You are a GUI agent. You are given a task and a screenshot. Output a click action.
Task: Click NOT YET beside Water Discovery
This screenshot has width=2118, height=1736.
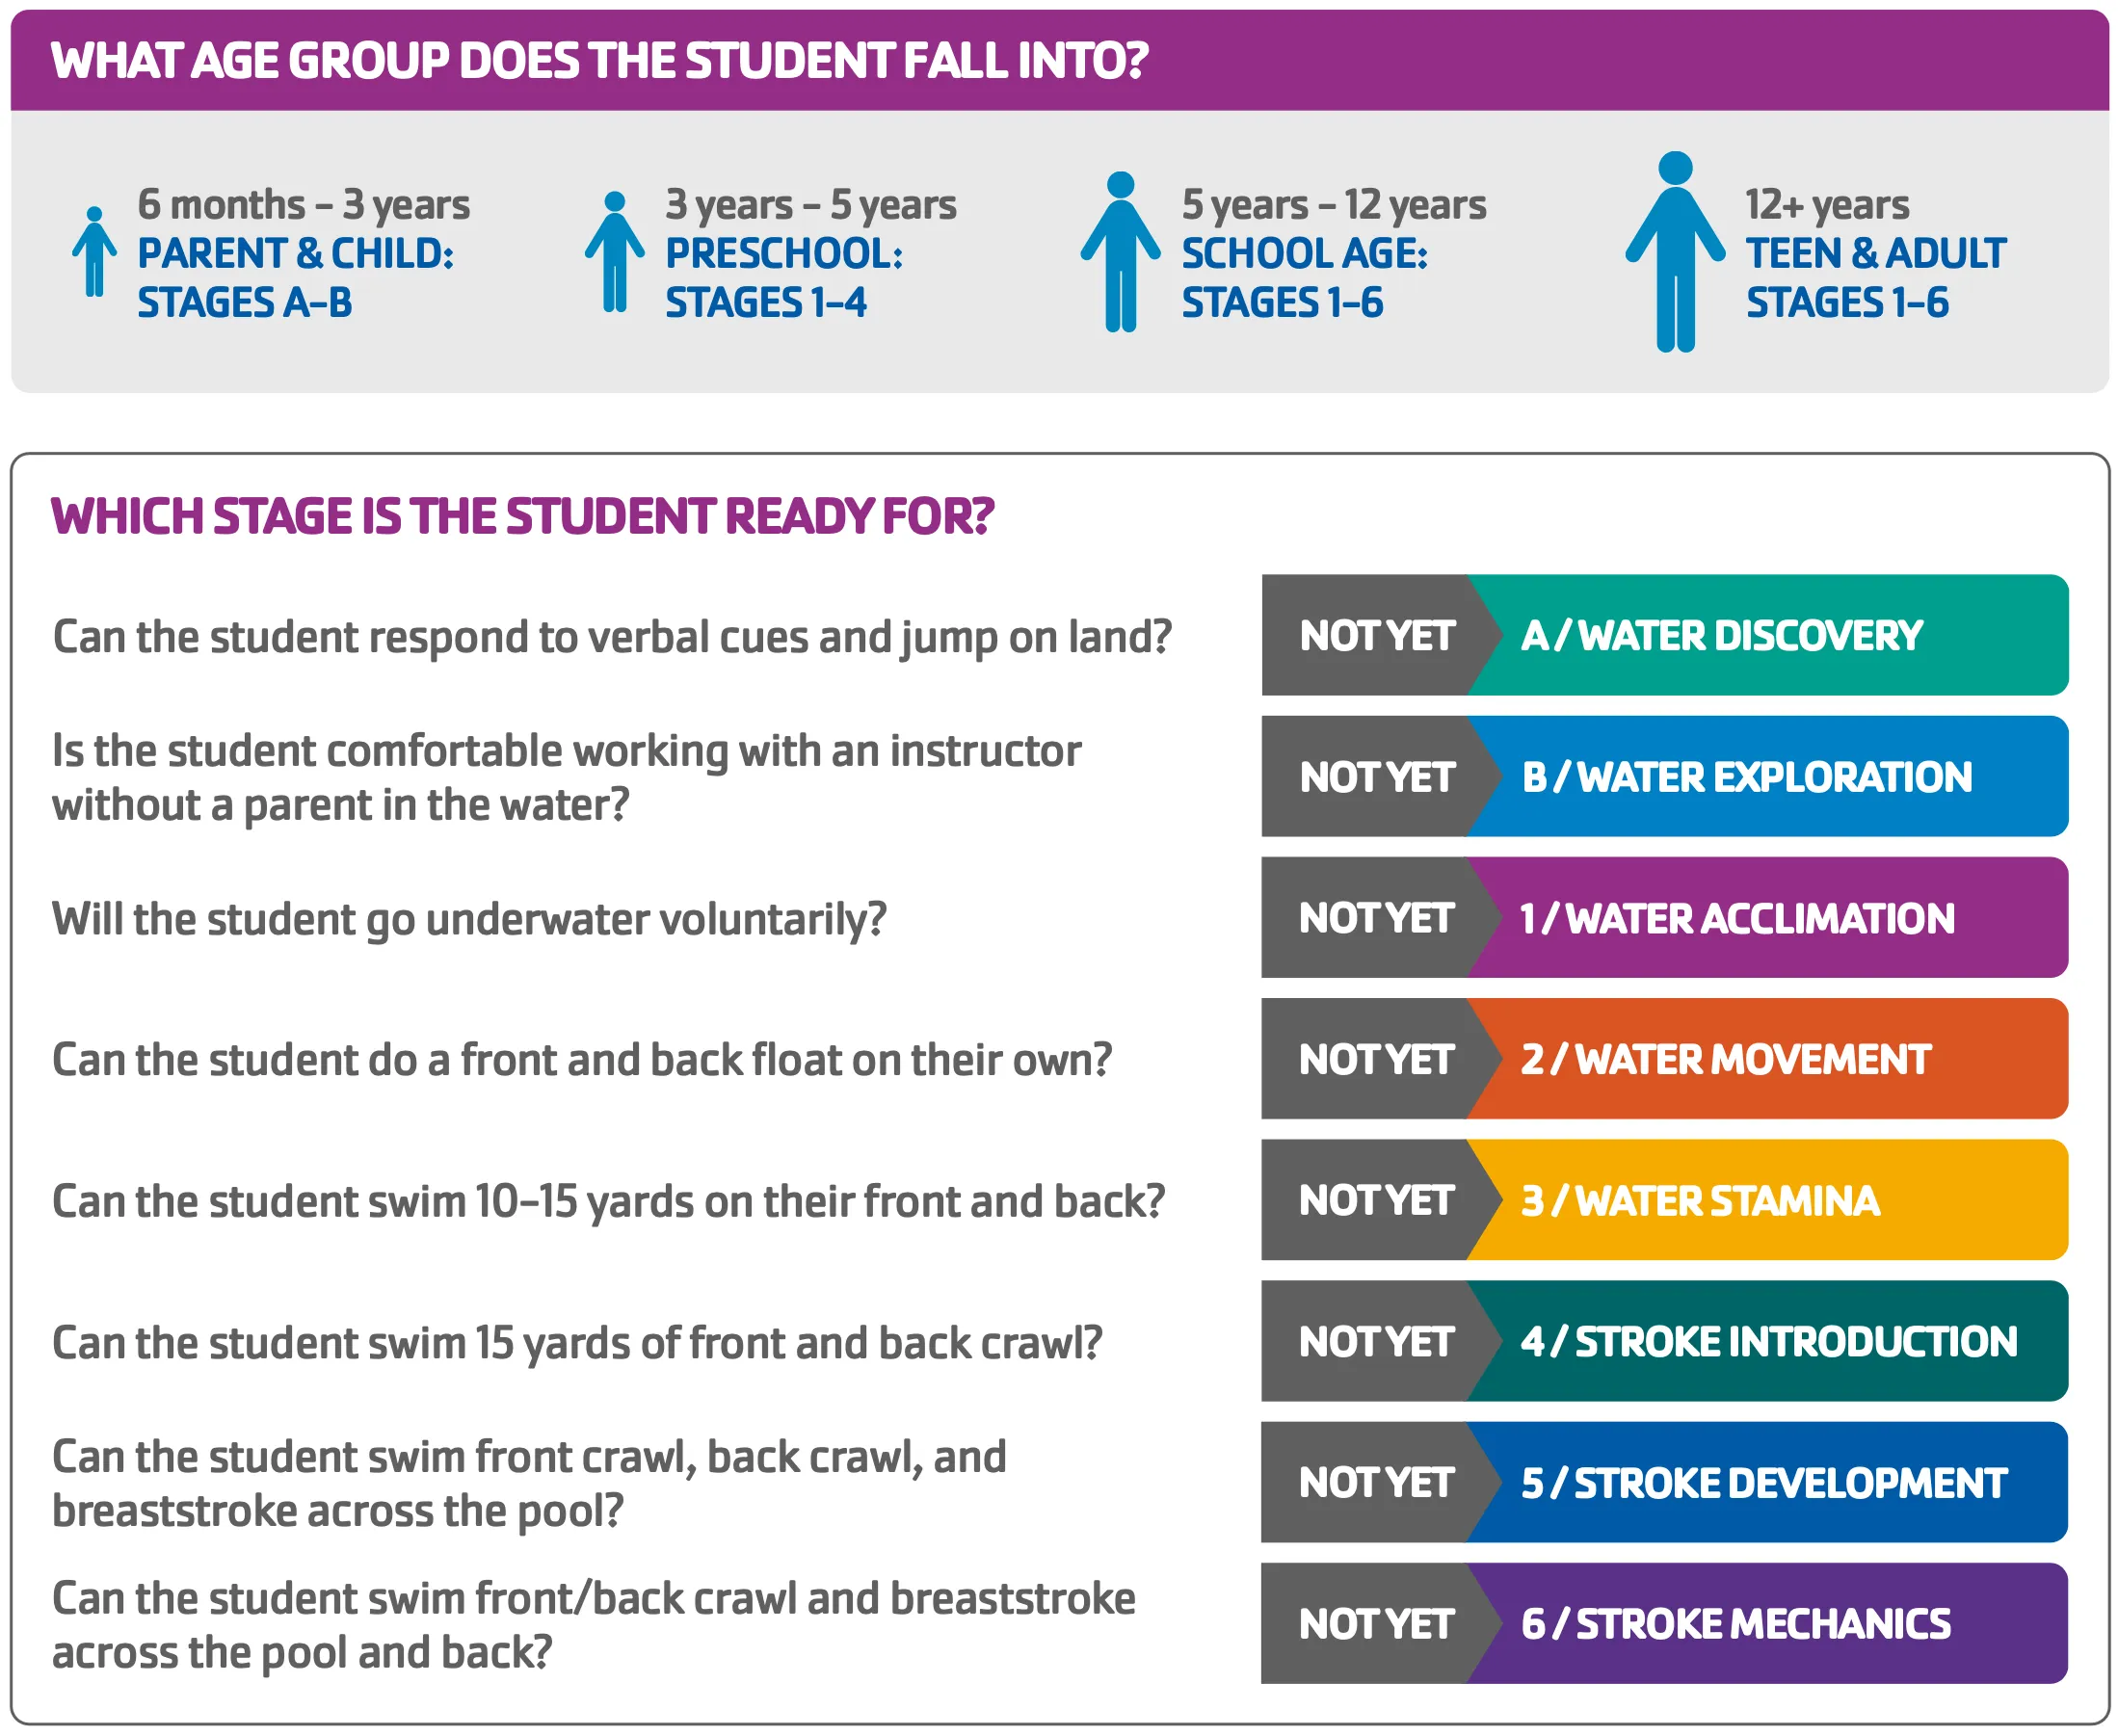pyautogui.click(x=1374, y=635)
